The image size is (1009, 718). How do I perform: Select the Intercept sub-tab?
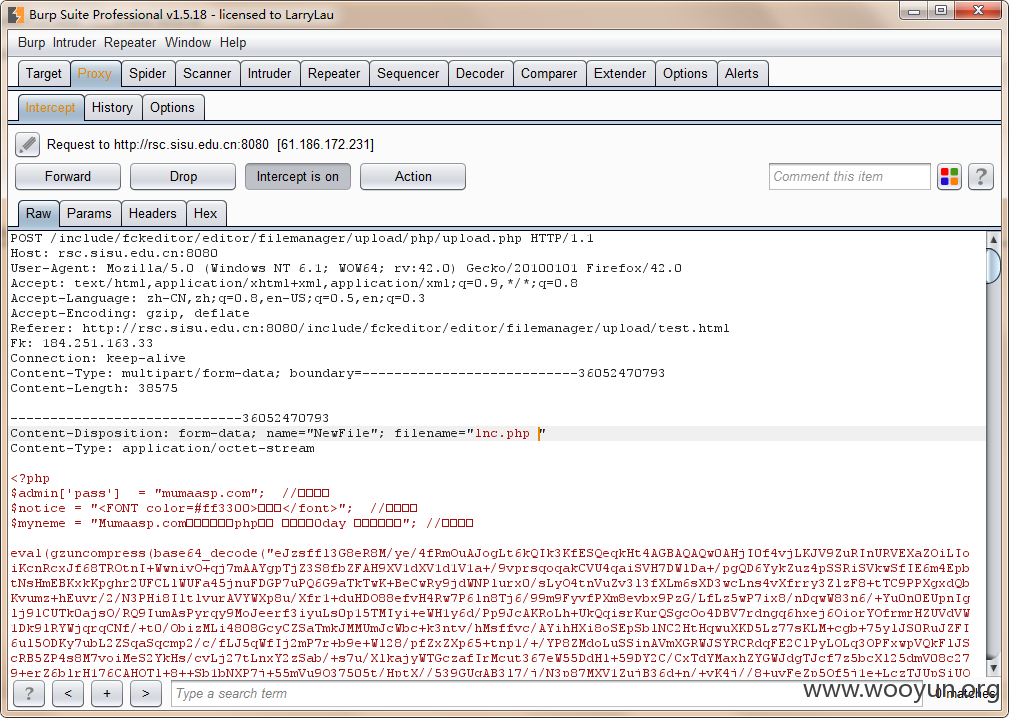click(x=50, y=107)
